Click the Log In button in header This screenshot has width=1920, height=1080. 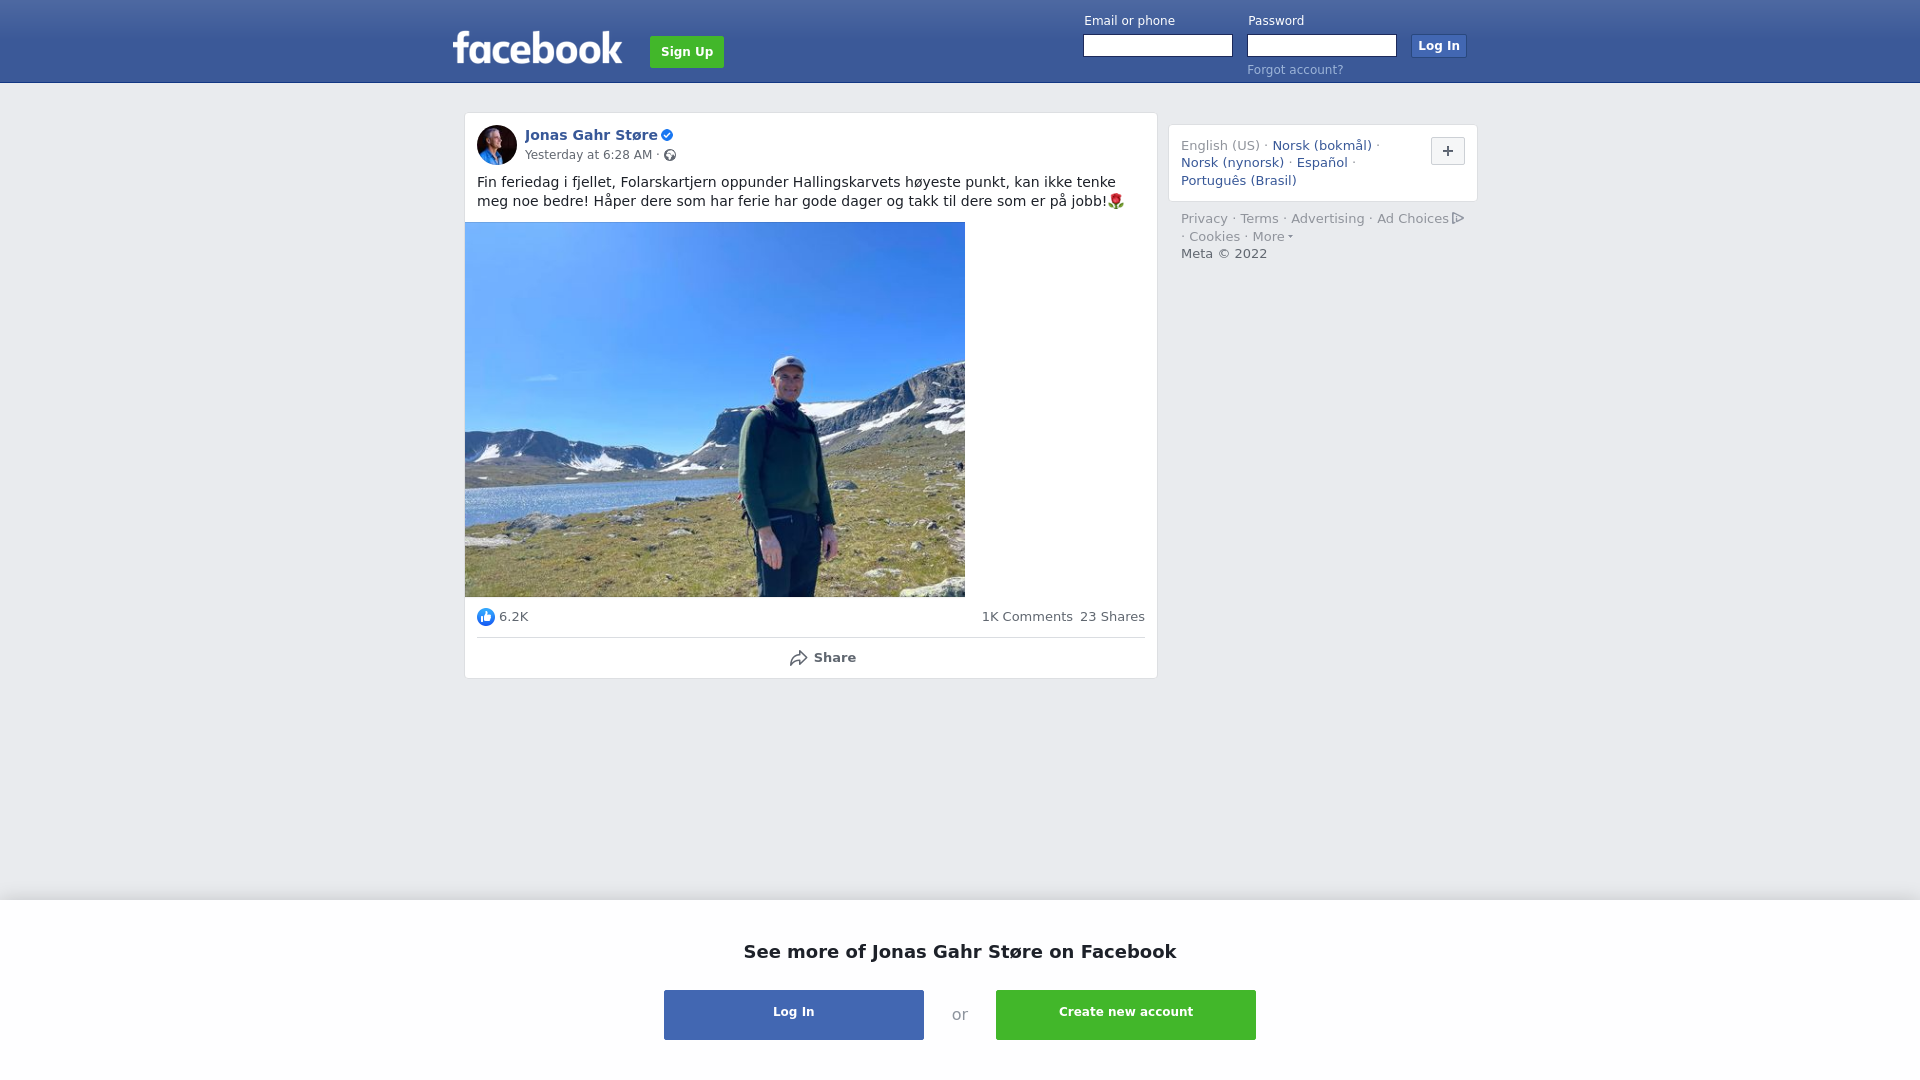(1439, 46)
